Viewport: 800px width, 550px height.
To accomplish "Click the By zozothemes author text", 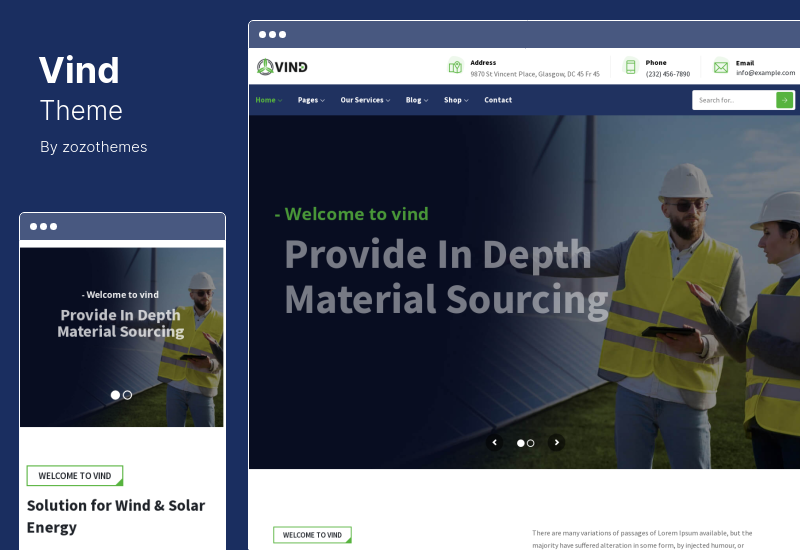I will click(x=94, y=147).
